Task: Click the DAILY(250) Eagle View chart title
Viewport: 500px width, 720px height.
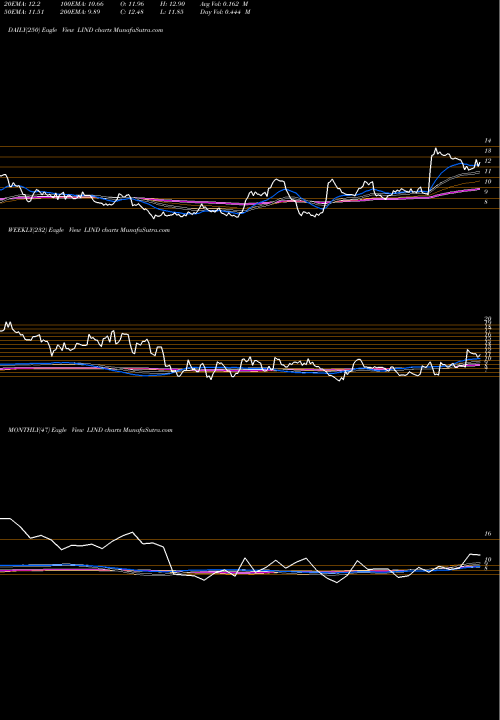Action: [85, 30]
